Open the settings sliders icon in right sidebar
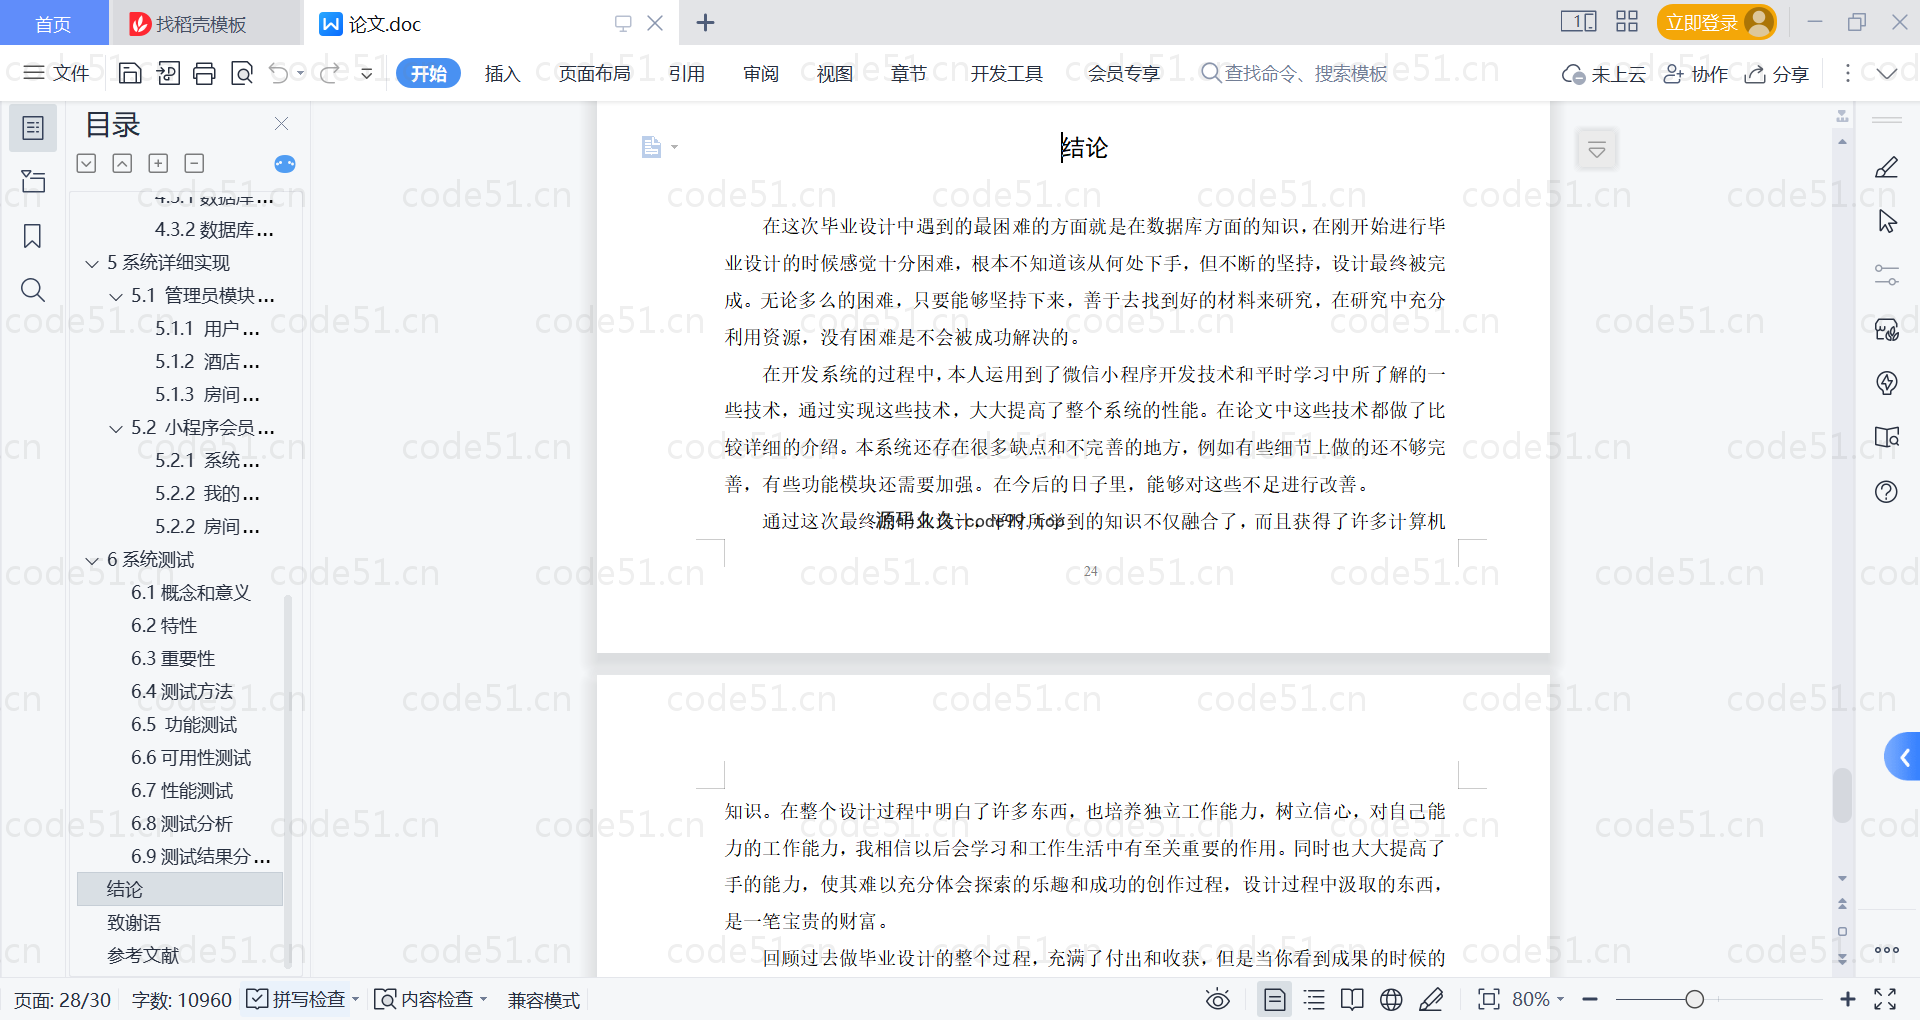The width and height of the screenshot is (1920, 1020). coord(1886,275)
